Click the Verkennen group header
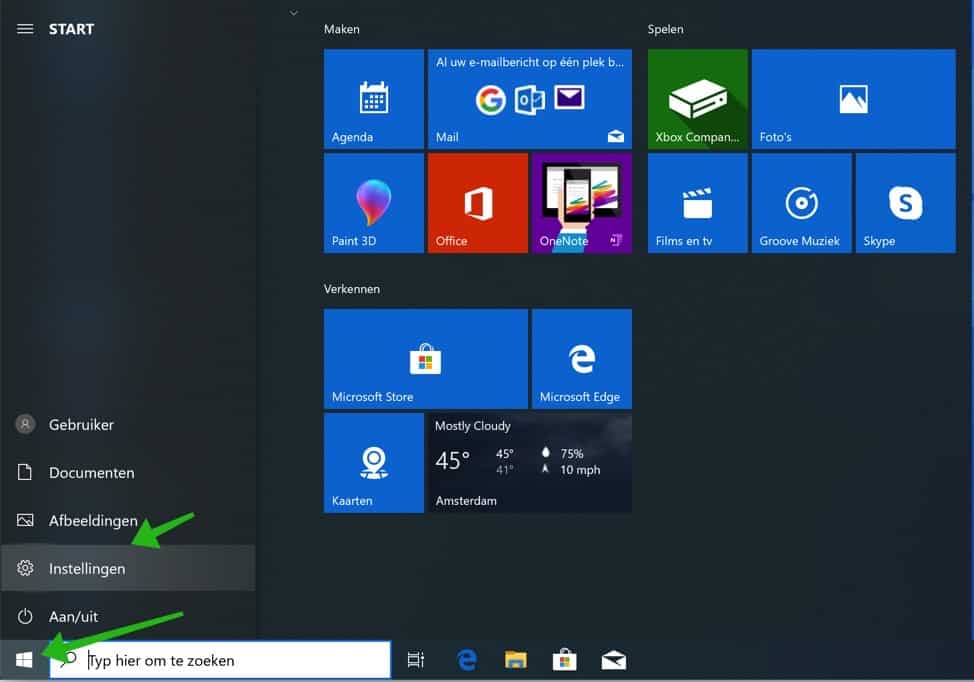The height and width of the screenshot is (682, 974). coord(352,289)
